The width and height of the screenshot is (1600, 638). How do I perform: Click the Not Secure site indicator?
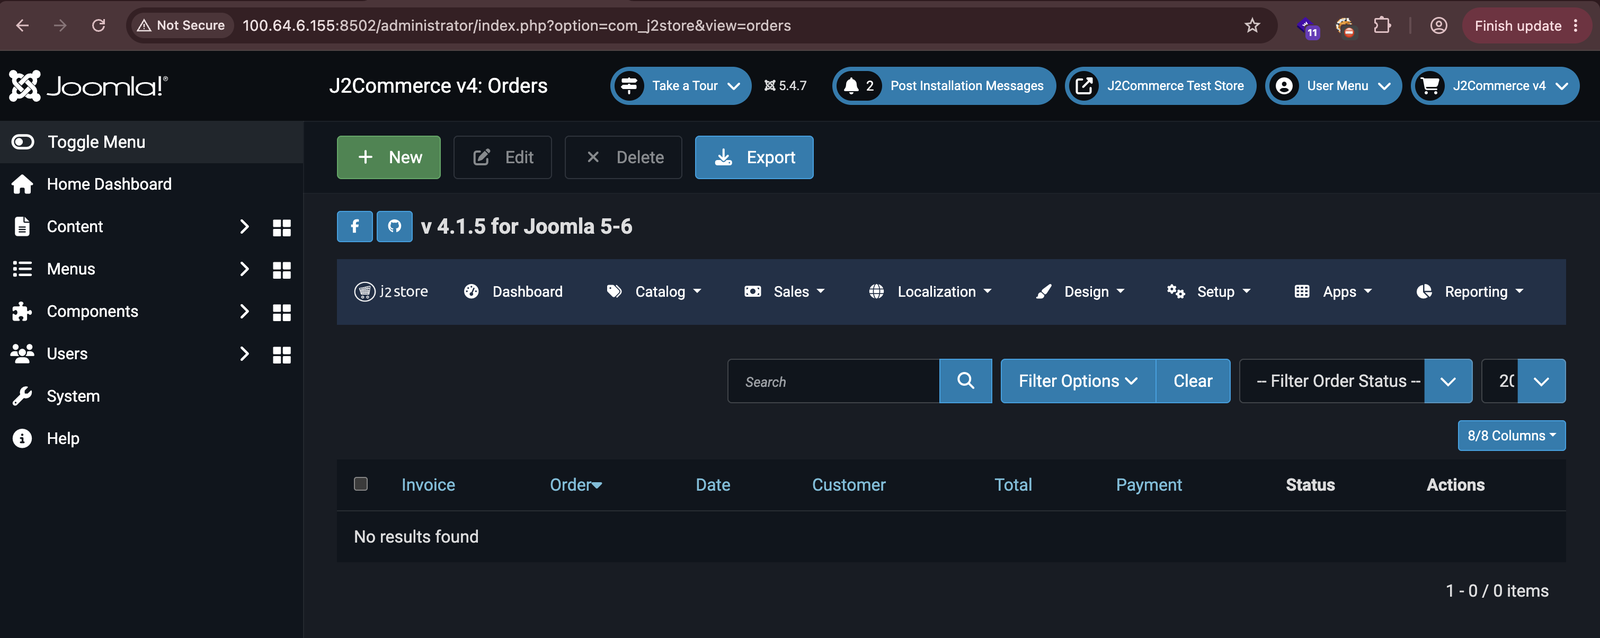point(181,26)
